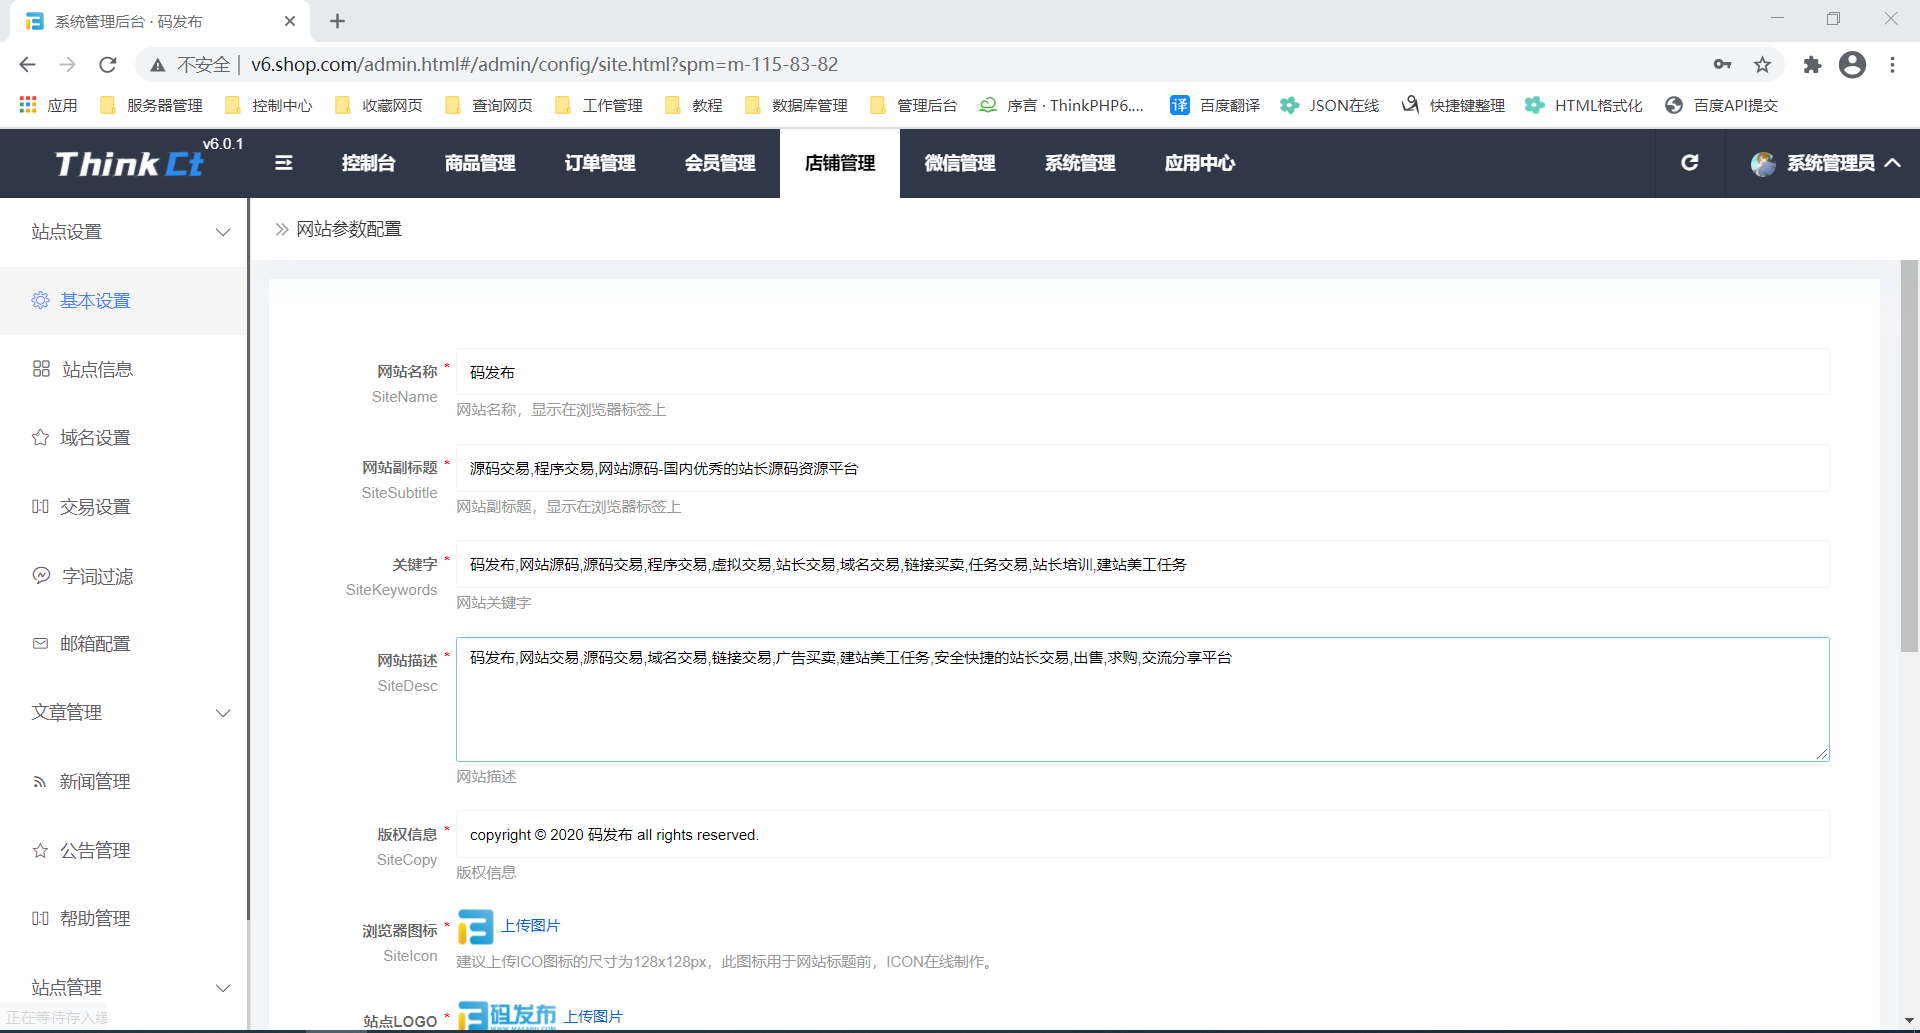Click 上传图片 link next to site LOGO
1920x1033 pixels.
point(593,1016)
